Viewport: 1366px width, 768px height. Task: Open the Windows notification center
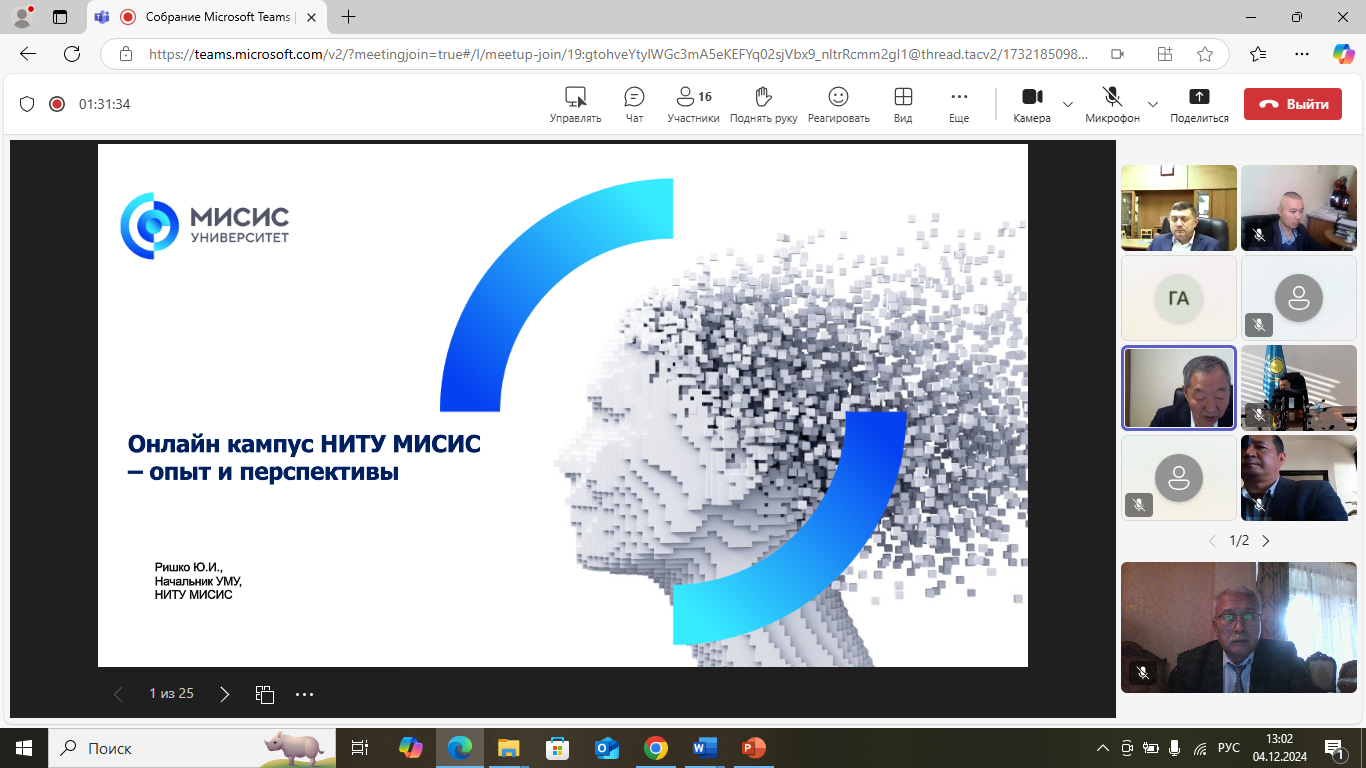(1333, 748)
